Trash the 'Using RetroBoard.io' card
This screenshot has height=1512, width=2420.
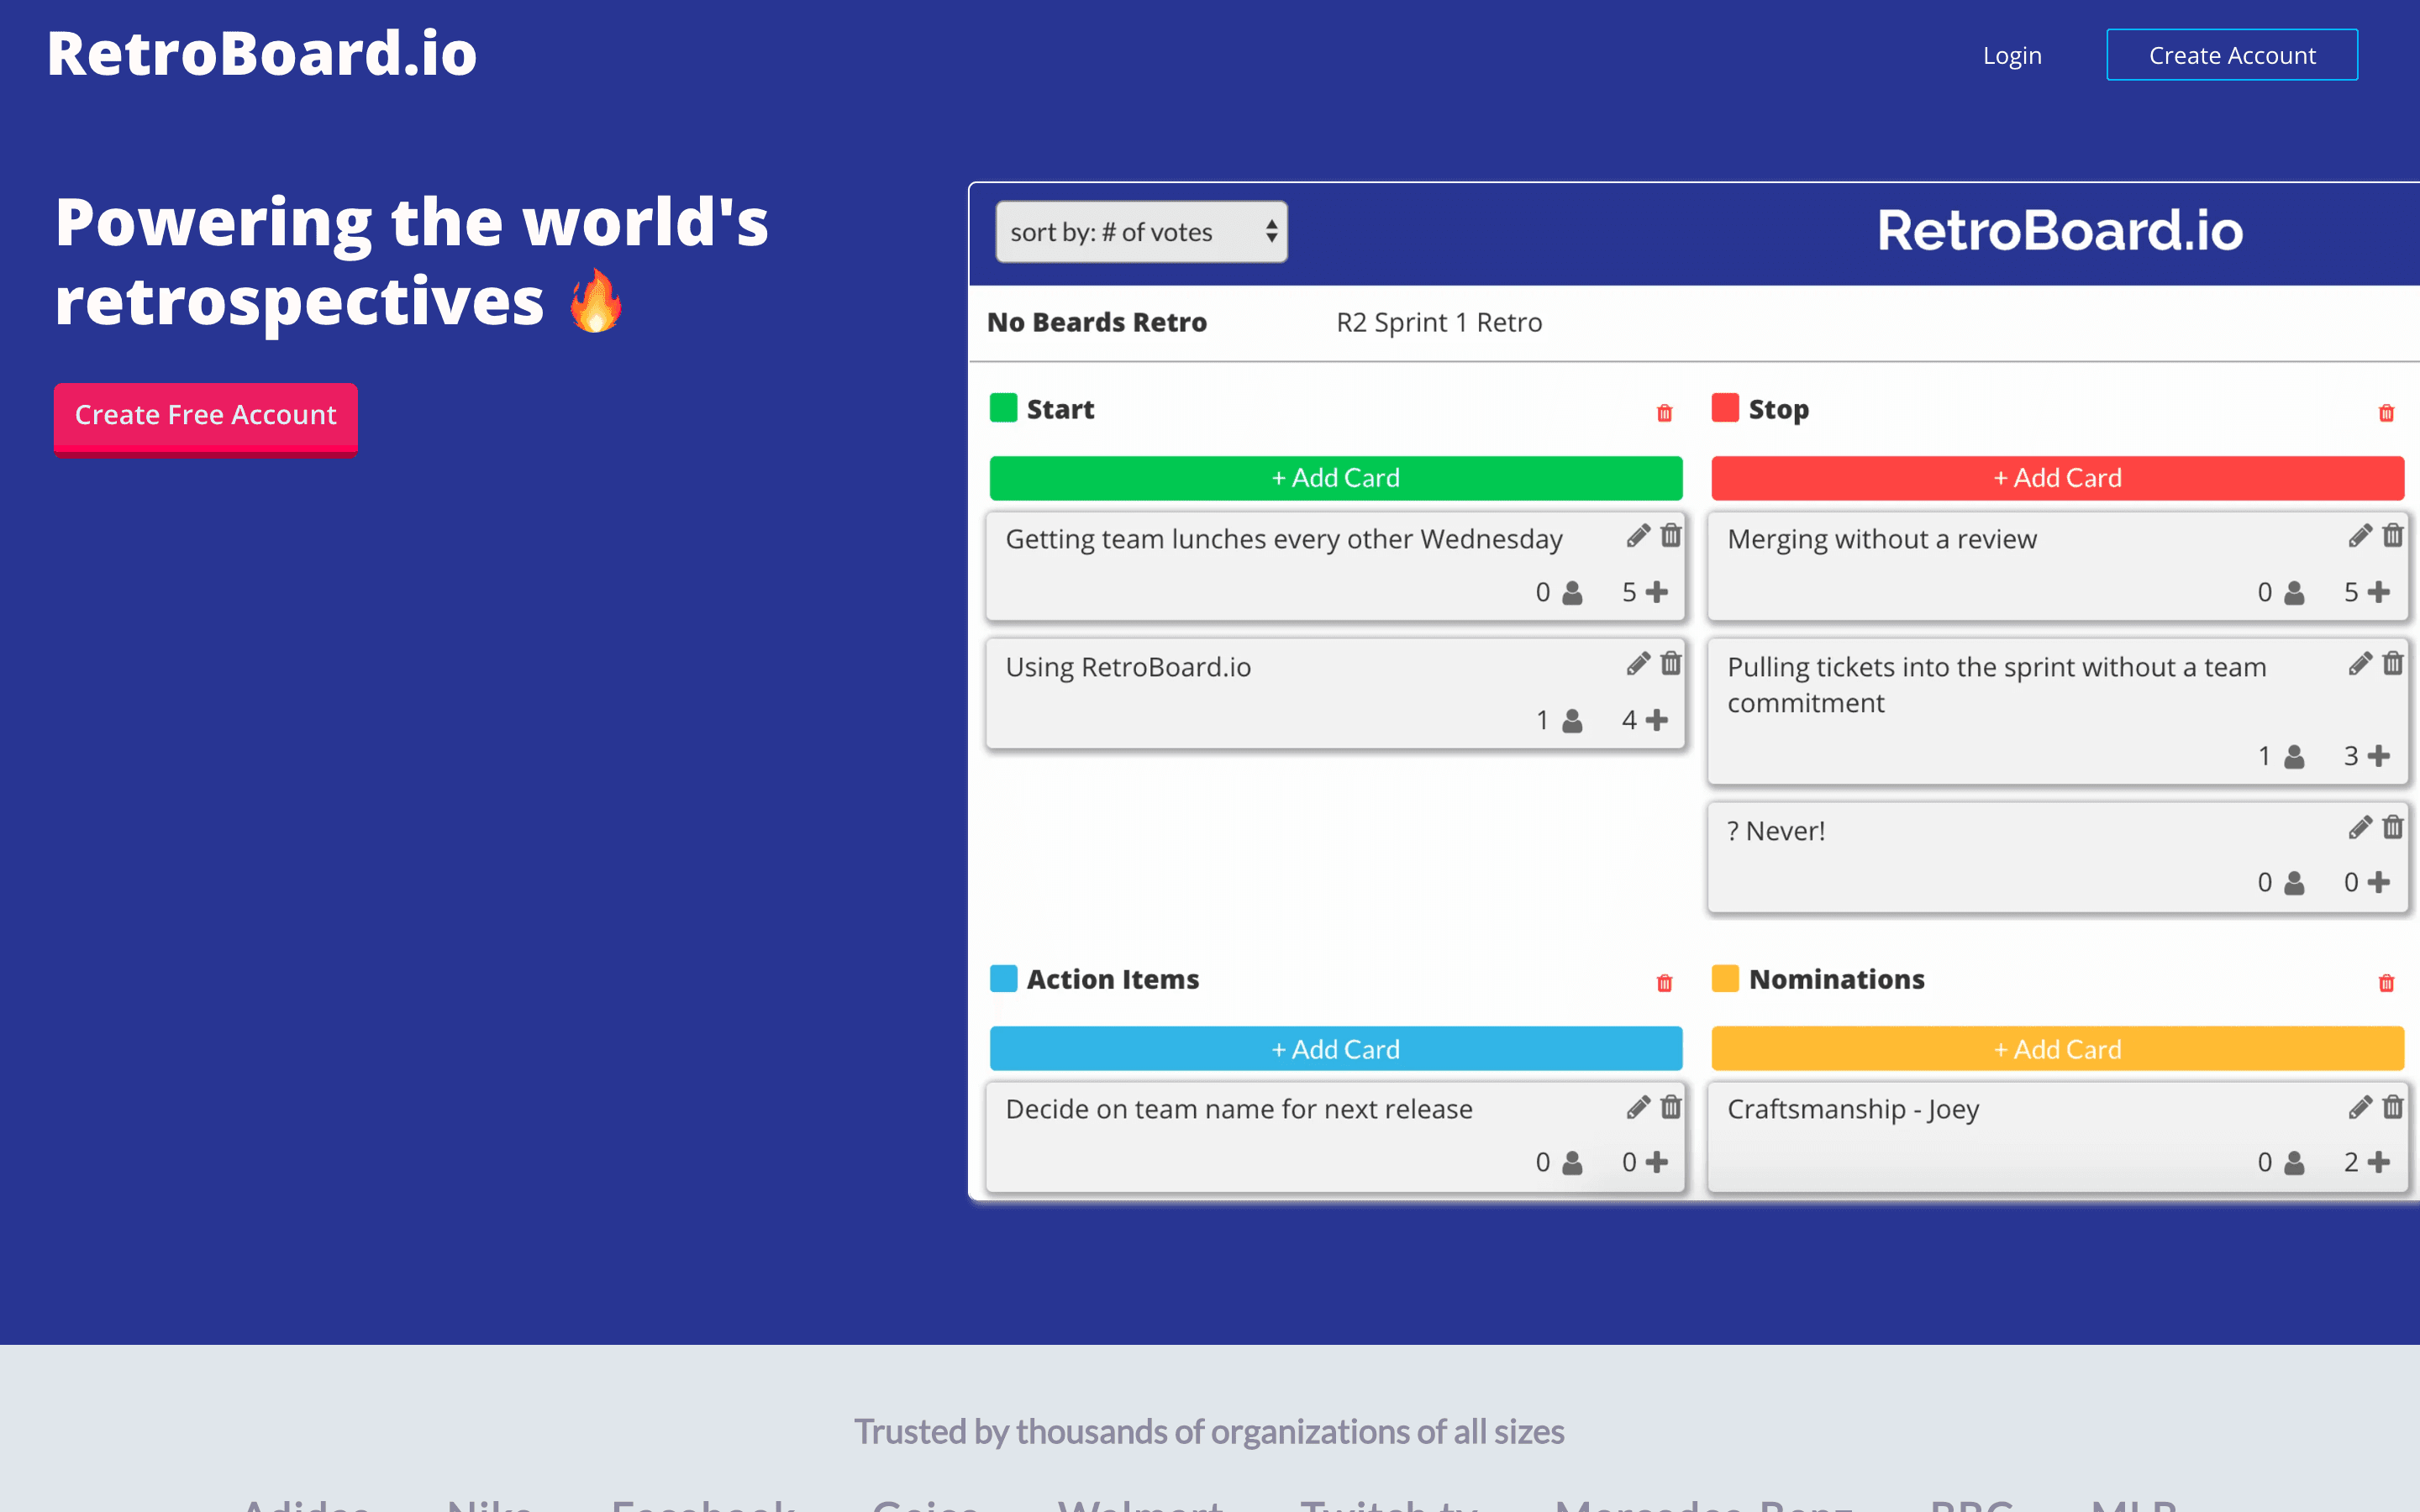point(1671,664)
